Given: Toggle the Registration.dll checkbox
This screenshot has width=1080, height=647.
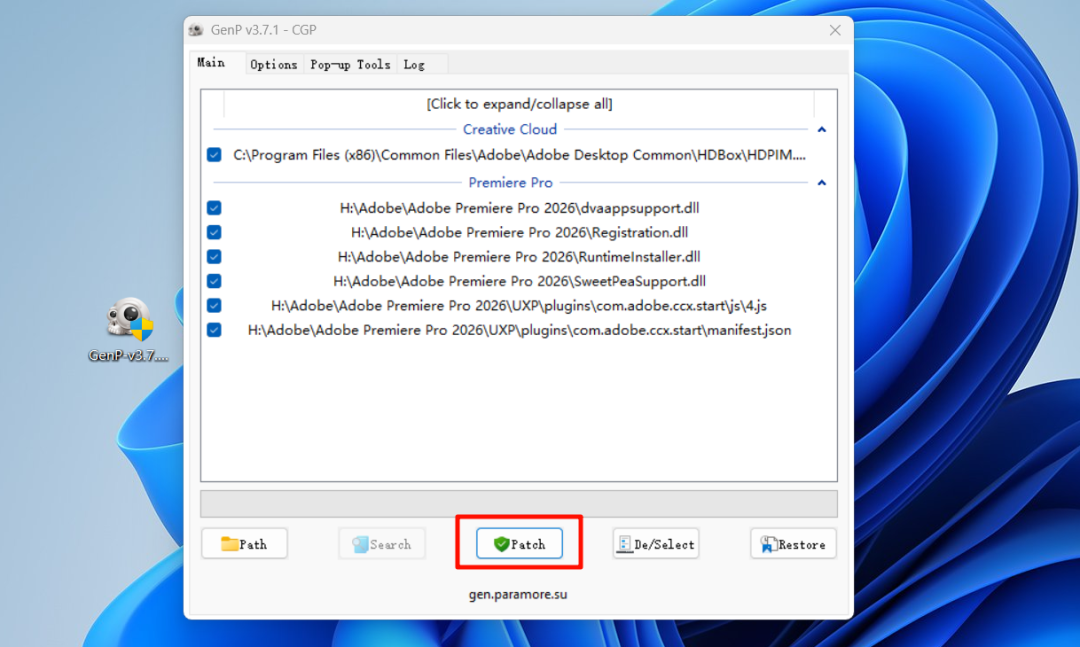Looking at the screenshot, I should tap(214, 232).
